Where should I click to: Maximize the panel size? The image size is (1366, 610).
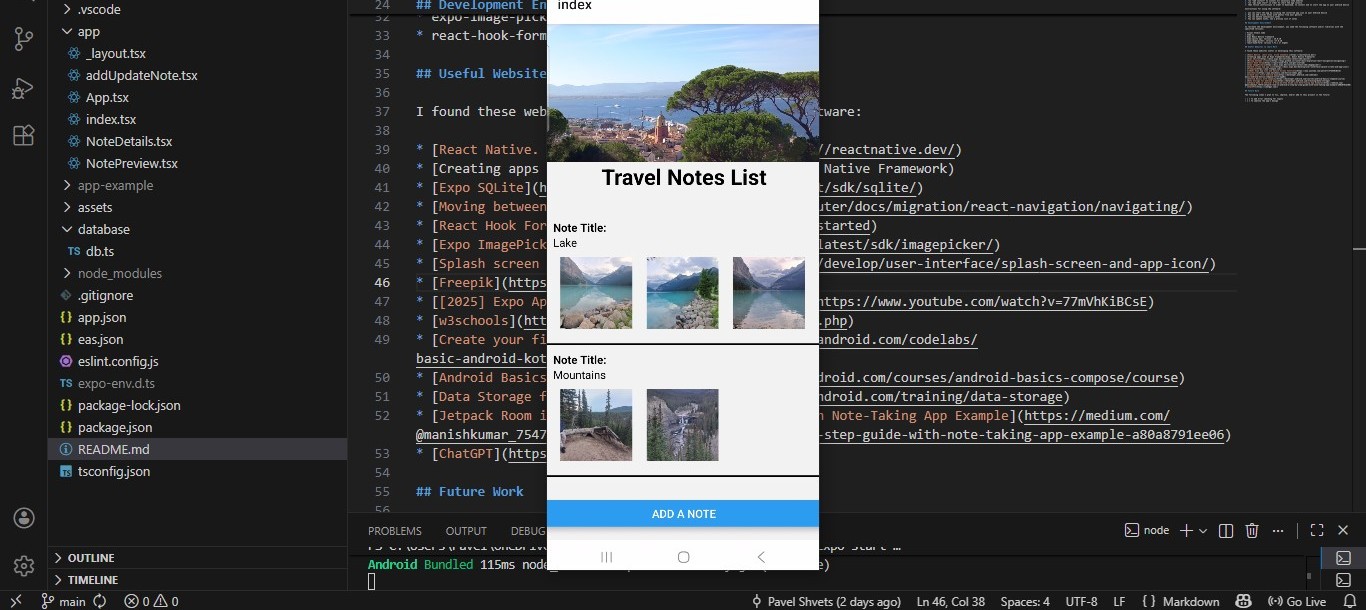pos(1317,530)
